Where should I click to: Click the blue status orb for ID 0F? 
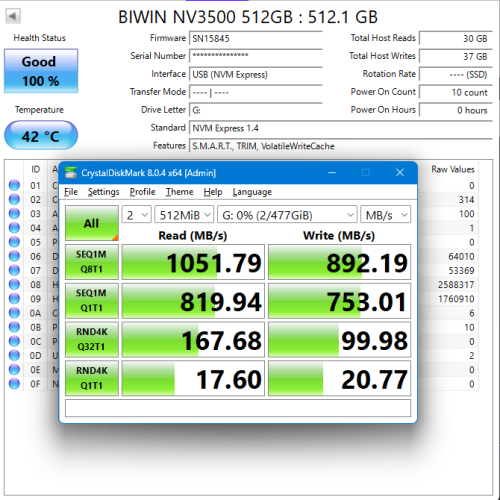click(x=14, y=384)
